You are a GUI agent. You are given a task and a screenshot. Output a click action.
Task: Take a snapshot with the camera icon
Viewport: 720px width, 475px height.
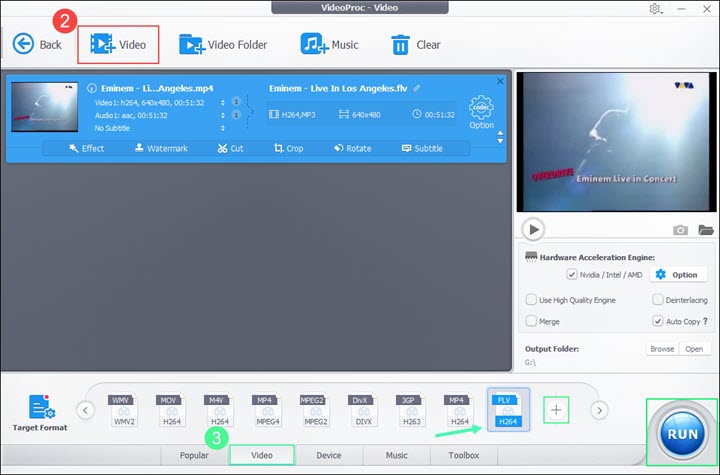click(x=681, y=230)
